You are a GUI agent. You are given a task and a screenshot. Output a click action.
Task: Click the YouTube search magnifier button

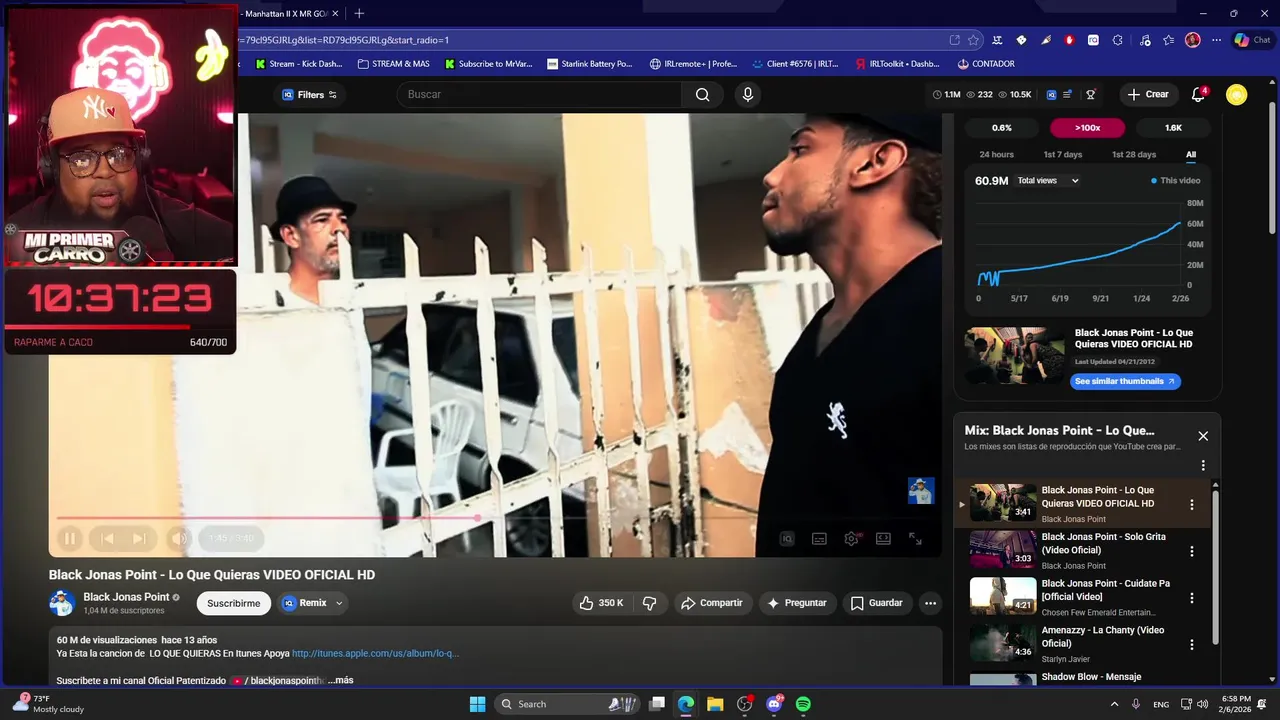coord(703,95)
